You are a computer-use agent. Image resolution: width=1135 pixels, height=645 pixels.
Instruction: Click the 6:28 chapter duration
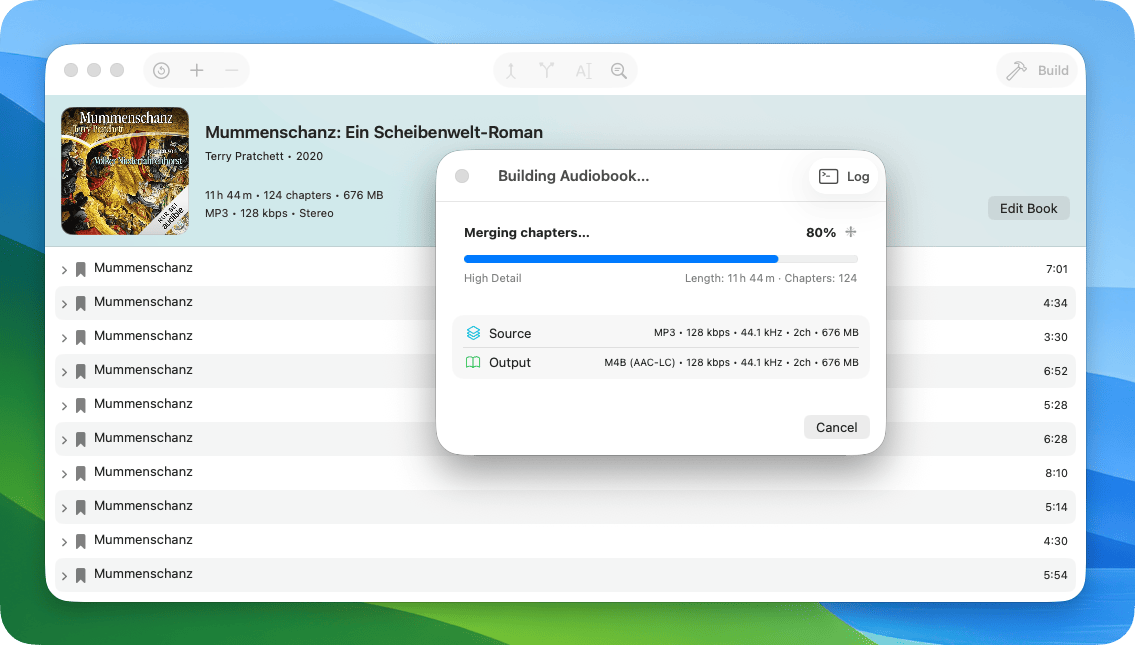tap(1055, 439)
